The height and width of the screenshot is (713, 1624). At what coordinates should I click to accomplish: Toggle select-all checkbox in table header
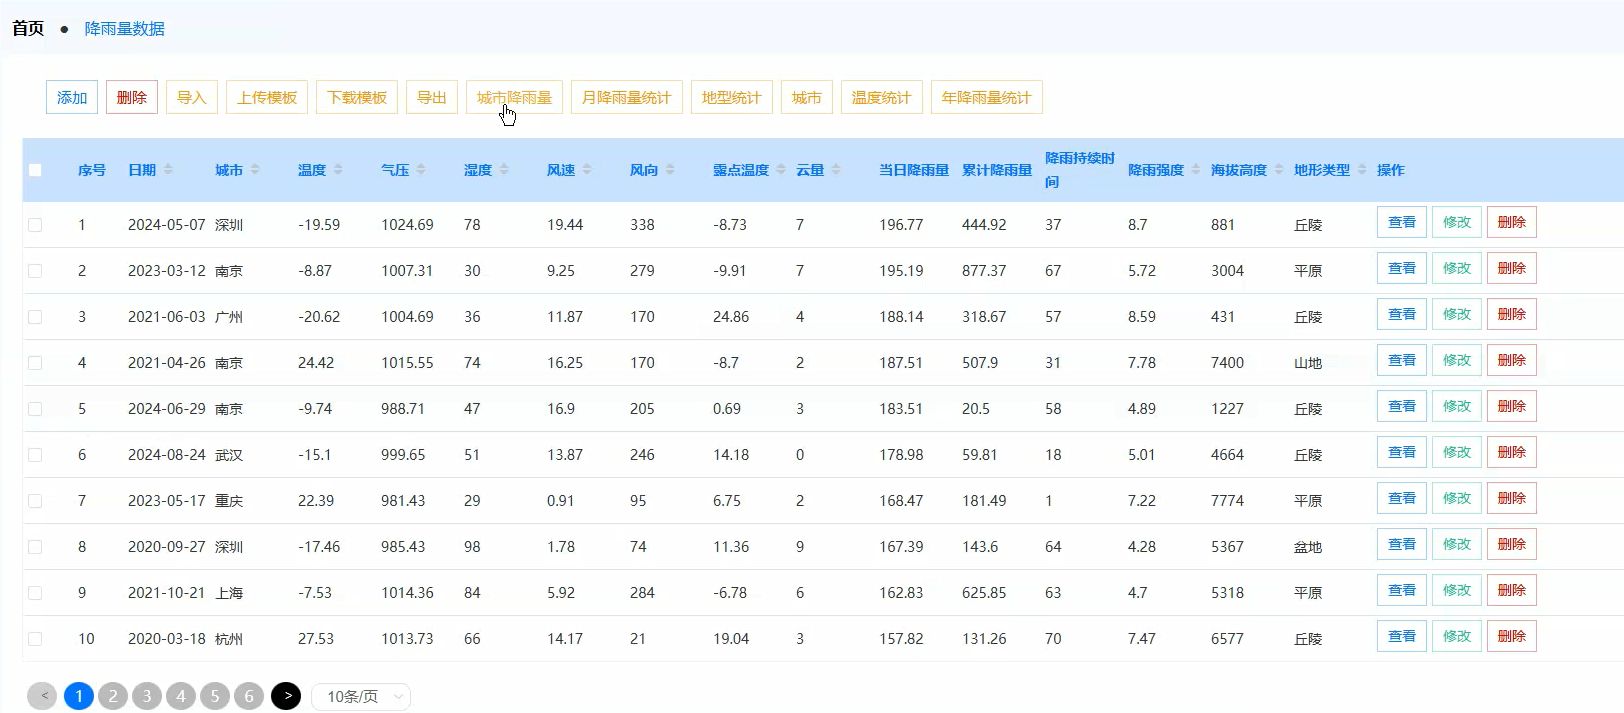coord(35,170)
